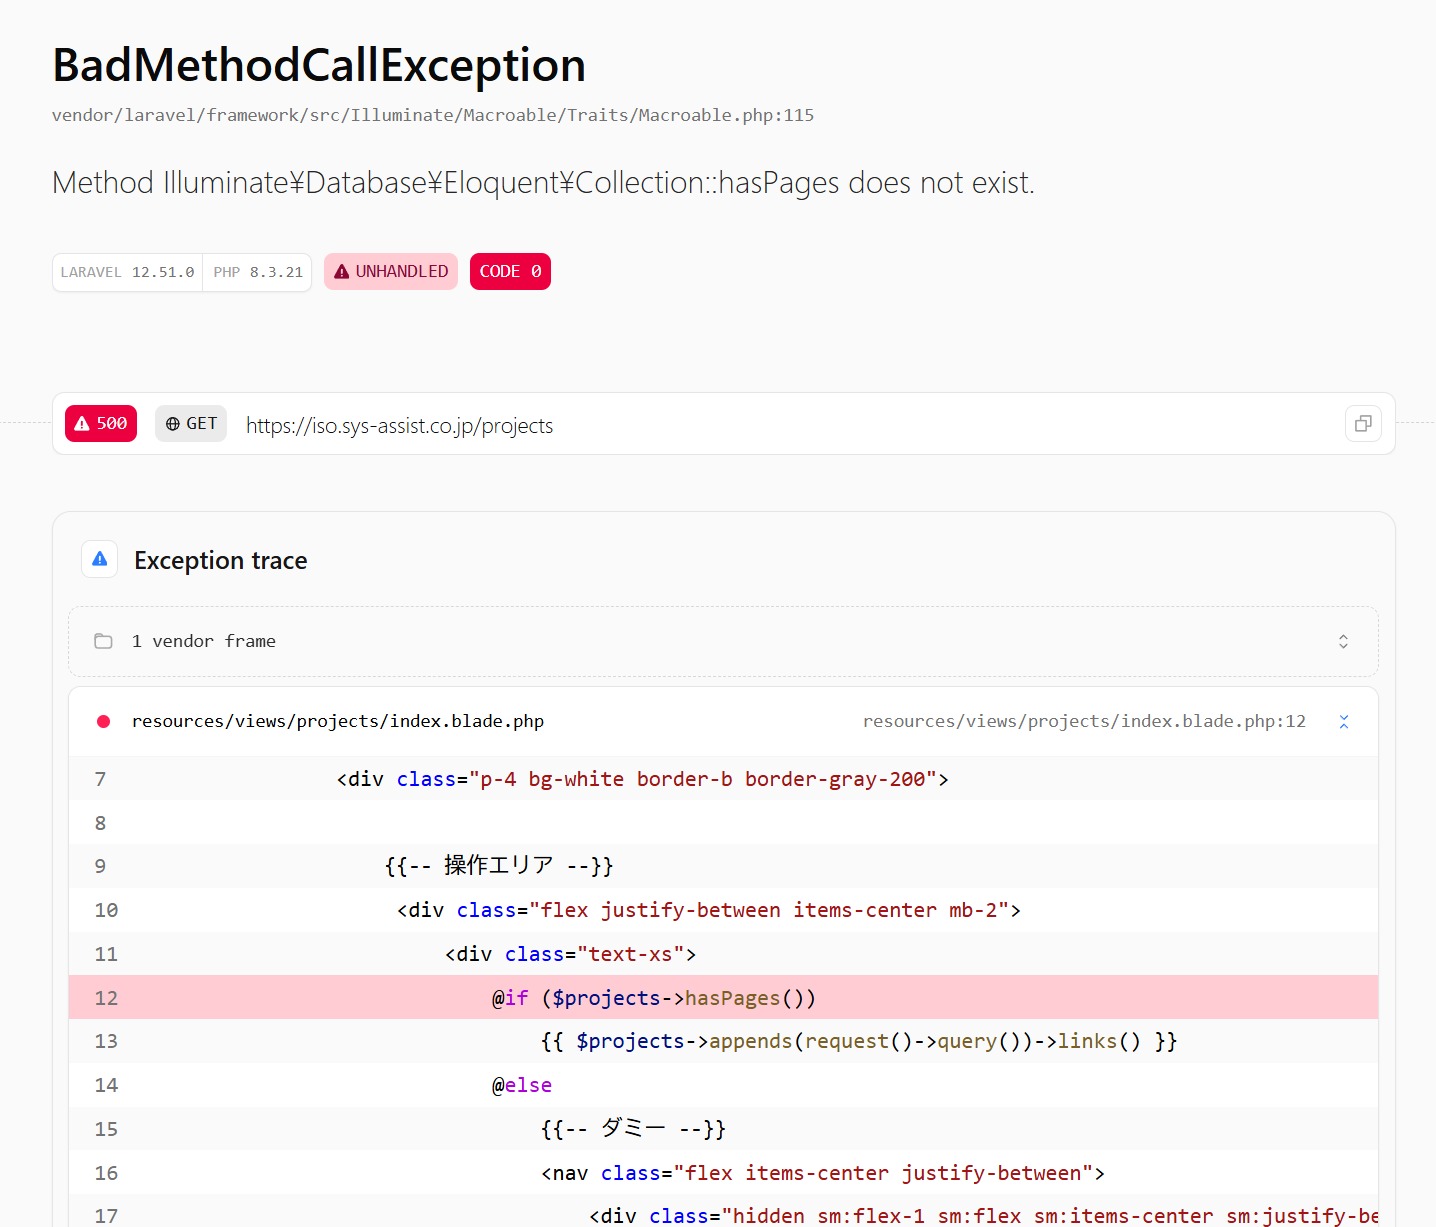Click the PHP 8.3.21 version badge
The width and height of the screenshot is (1436, 1227).
258,272
